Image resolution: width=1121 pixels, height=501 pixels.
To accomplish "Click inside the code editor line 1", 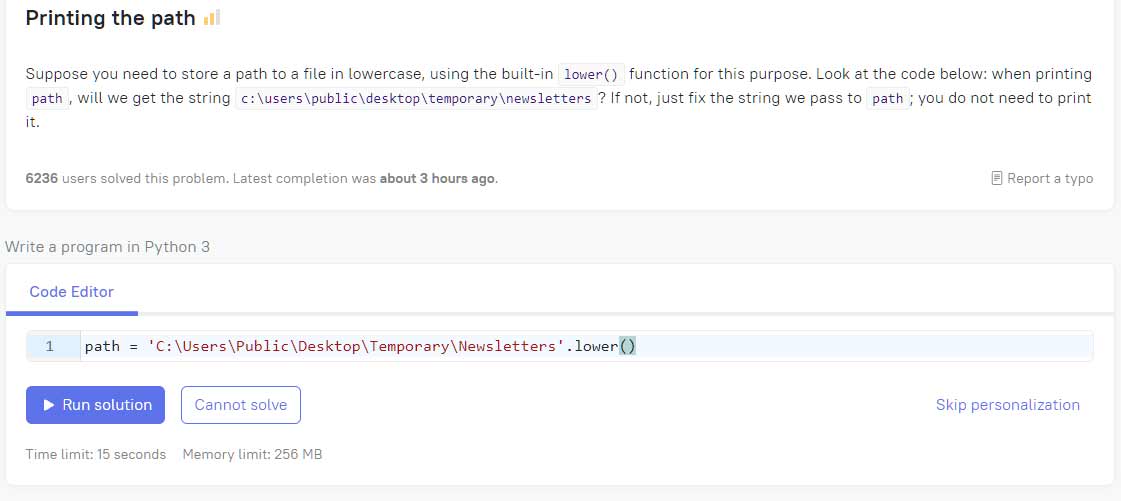I will click(586, 347).
